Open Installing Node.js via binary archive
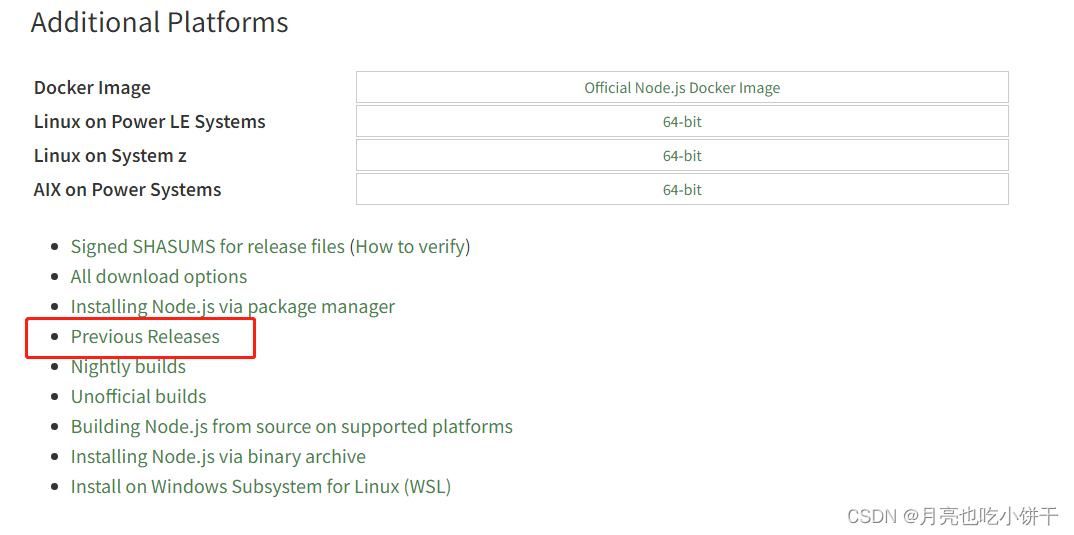Viewport: 1074px width, 535px height. coord(218,456)
